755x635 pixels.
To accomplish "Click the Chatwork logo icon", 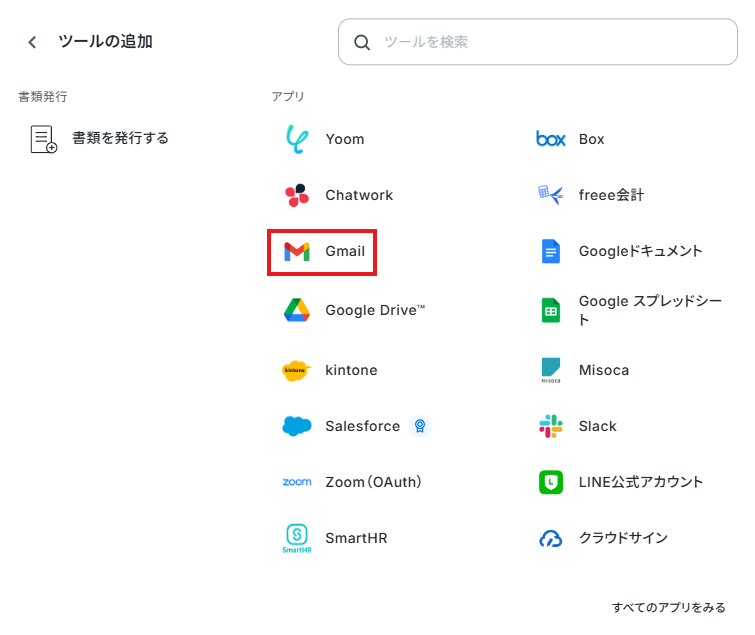I will point(297,195).
